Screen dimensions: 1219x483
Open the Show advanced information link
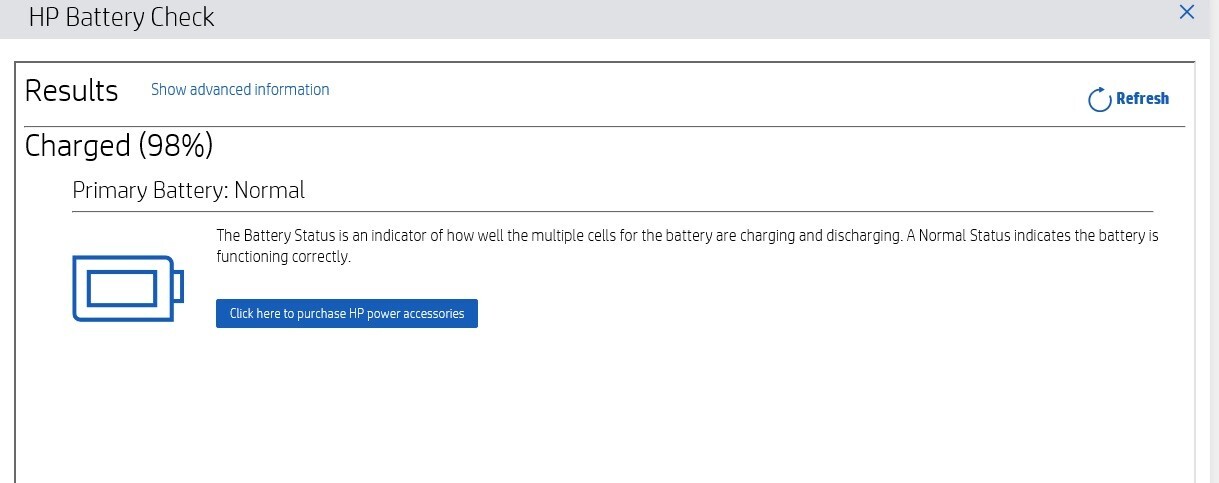[240, 89]
